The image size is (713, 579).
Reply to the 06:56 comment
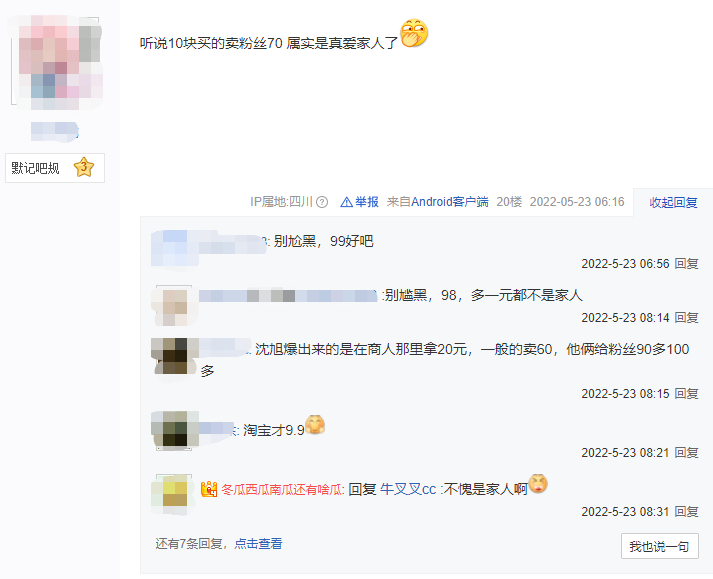point(686,264)
